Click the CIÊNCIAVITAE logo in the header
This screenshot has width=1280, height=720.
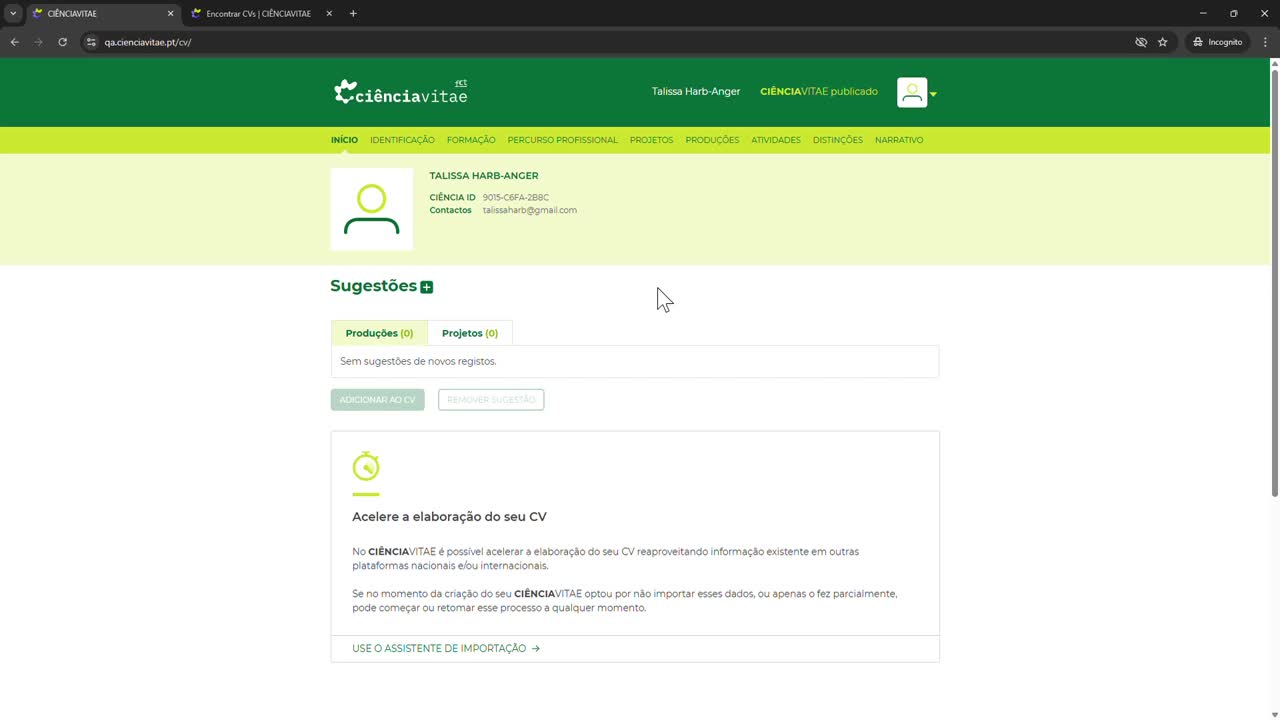(x=399, y=92)
